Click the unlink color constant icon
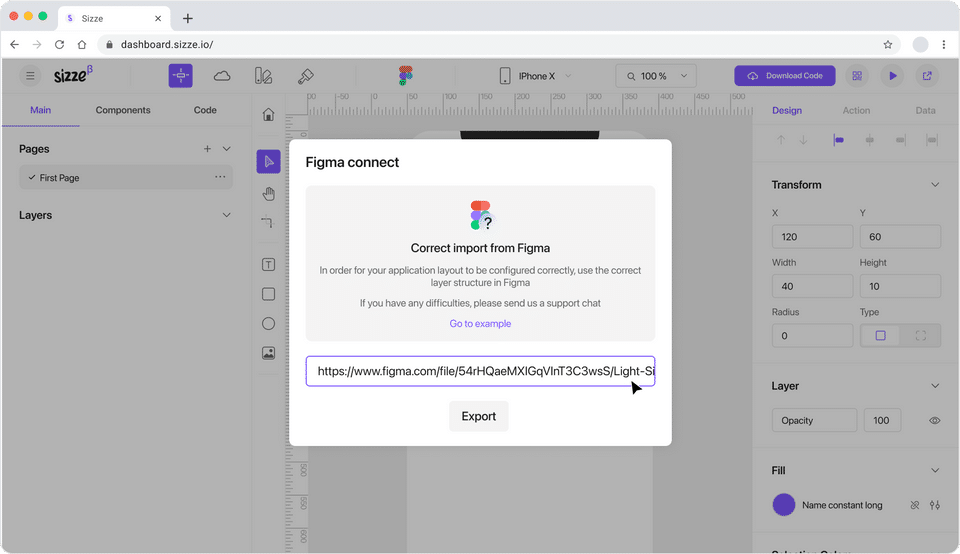 [915, 505]
